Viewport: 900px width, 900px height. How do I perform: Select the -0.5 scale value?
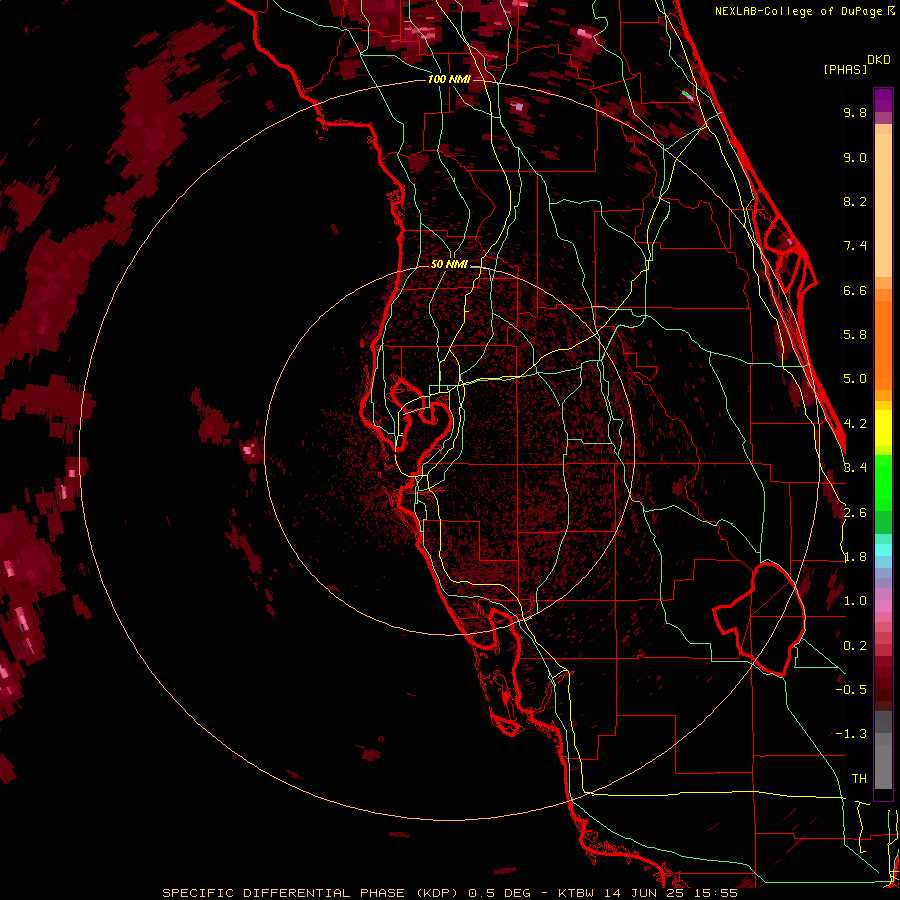pyautogui.click(x=851, y=690)
